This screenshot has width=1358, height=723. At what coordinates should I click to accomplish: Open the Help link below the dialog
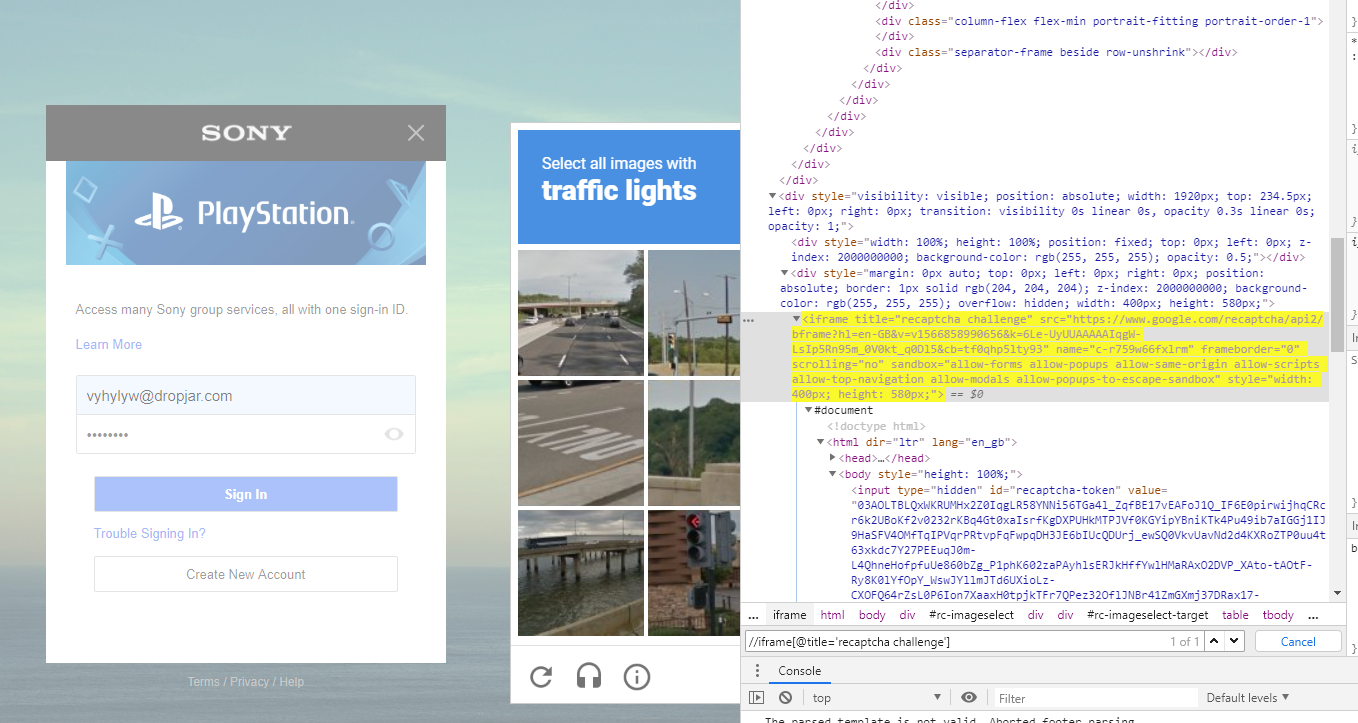(x=292, y=682)
